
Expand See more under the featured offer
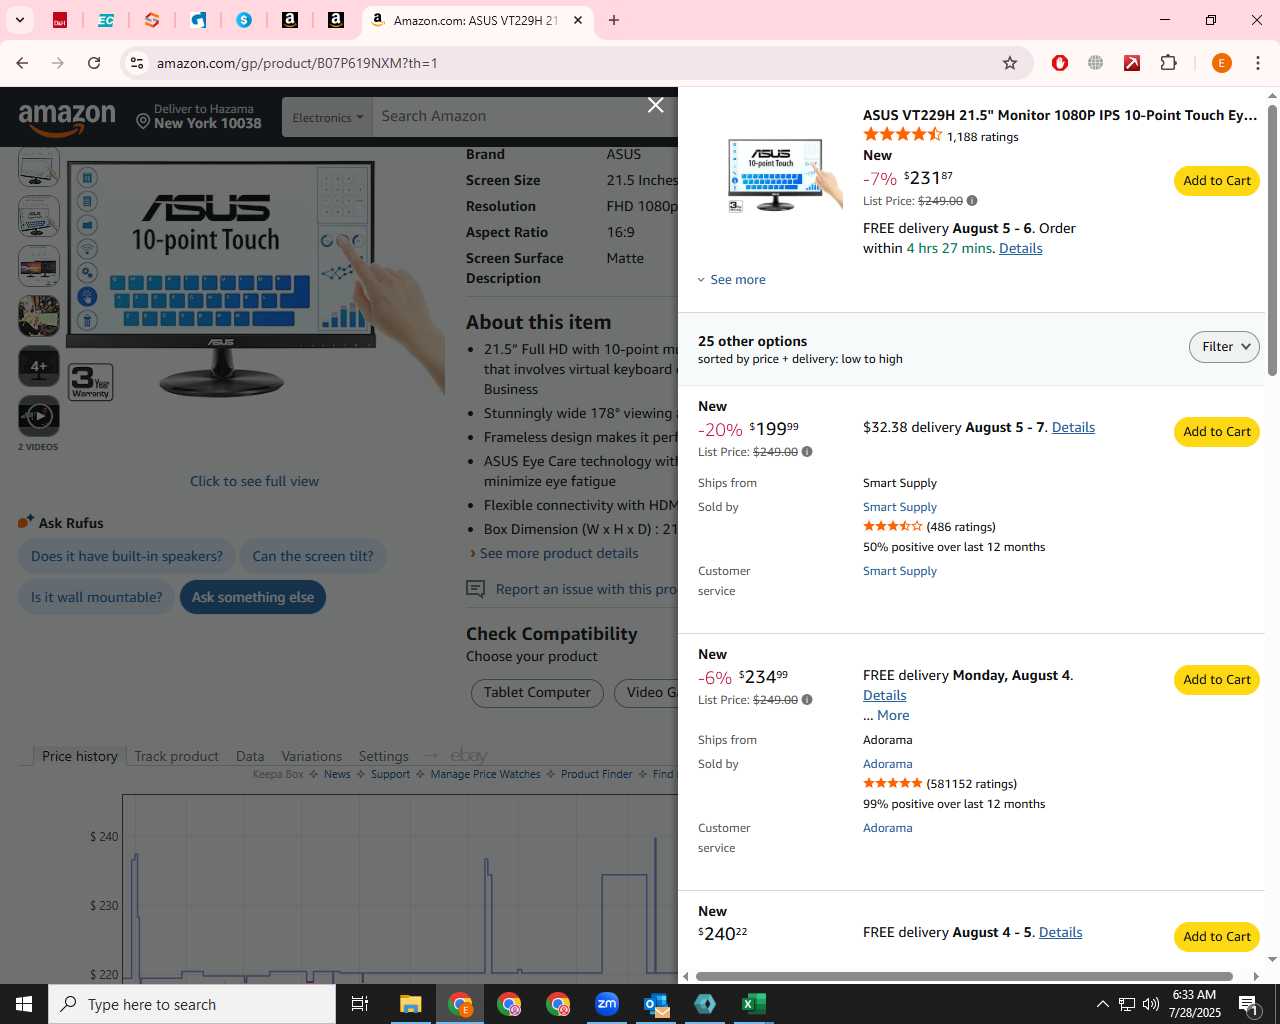pyautogui.click(x=732, y=280)
